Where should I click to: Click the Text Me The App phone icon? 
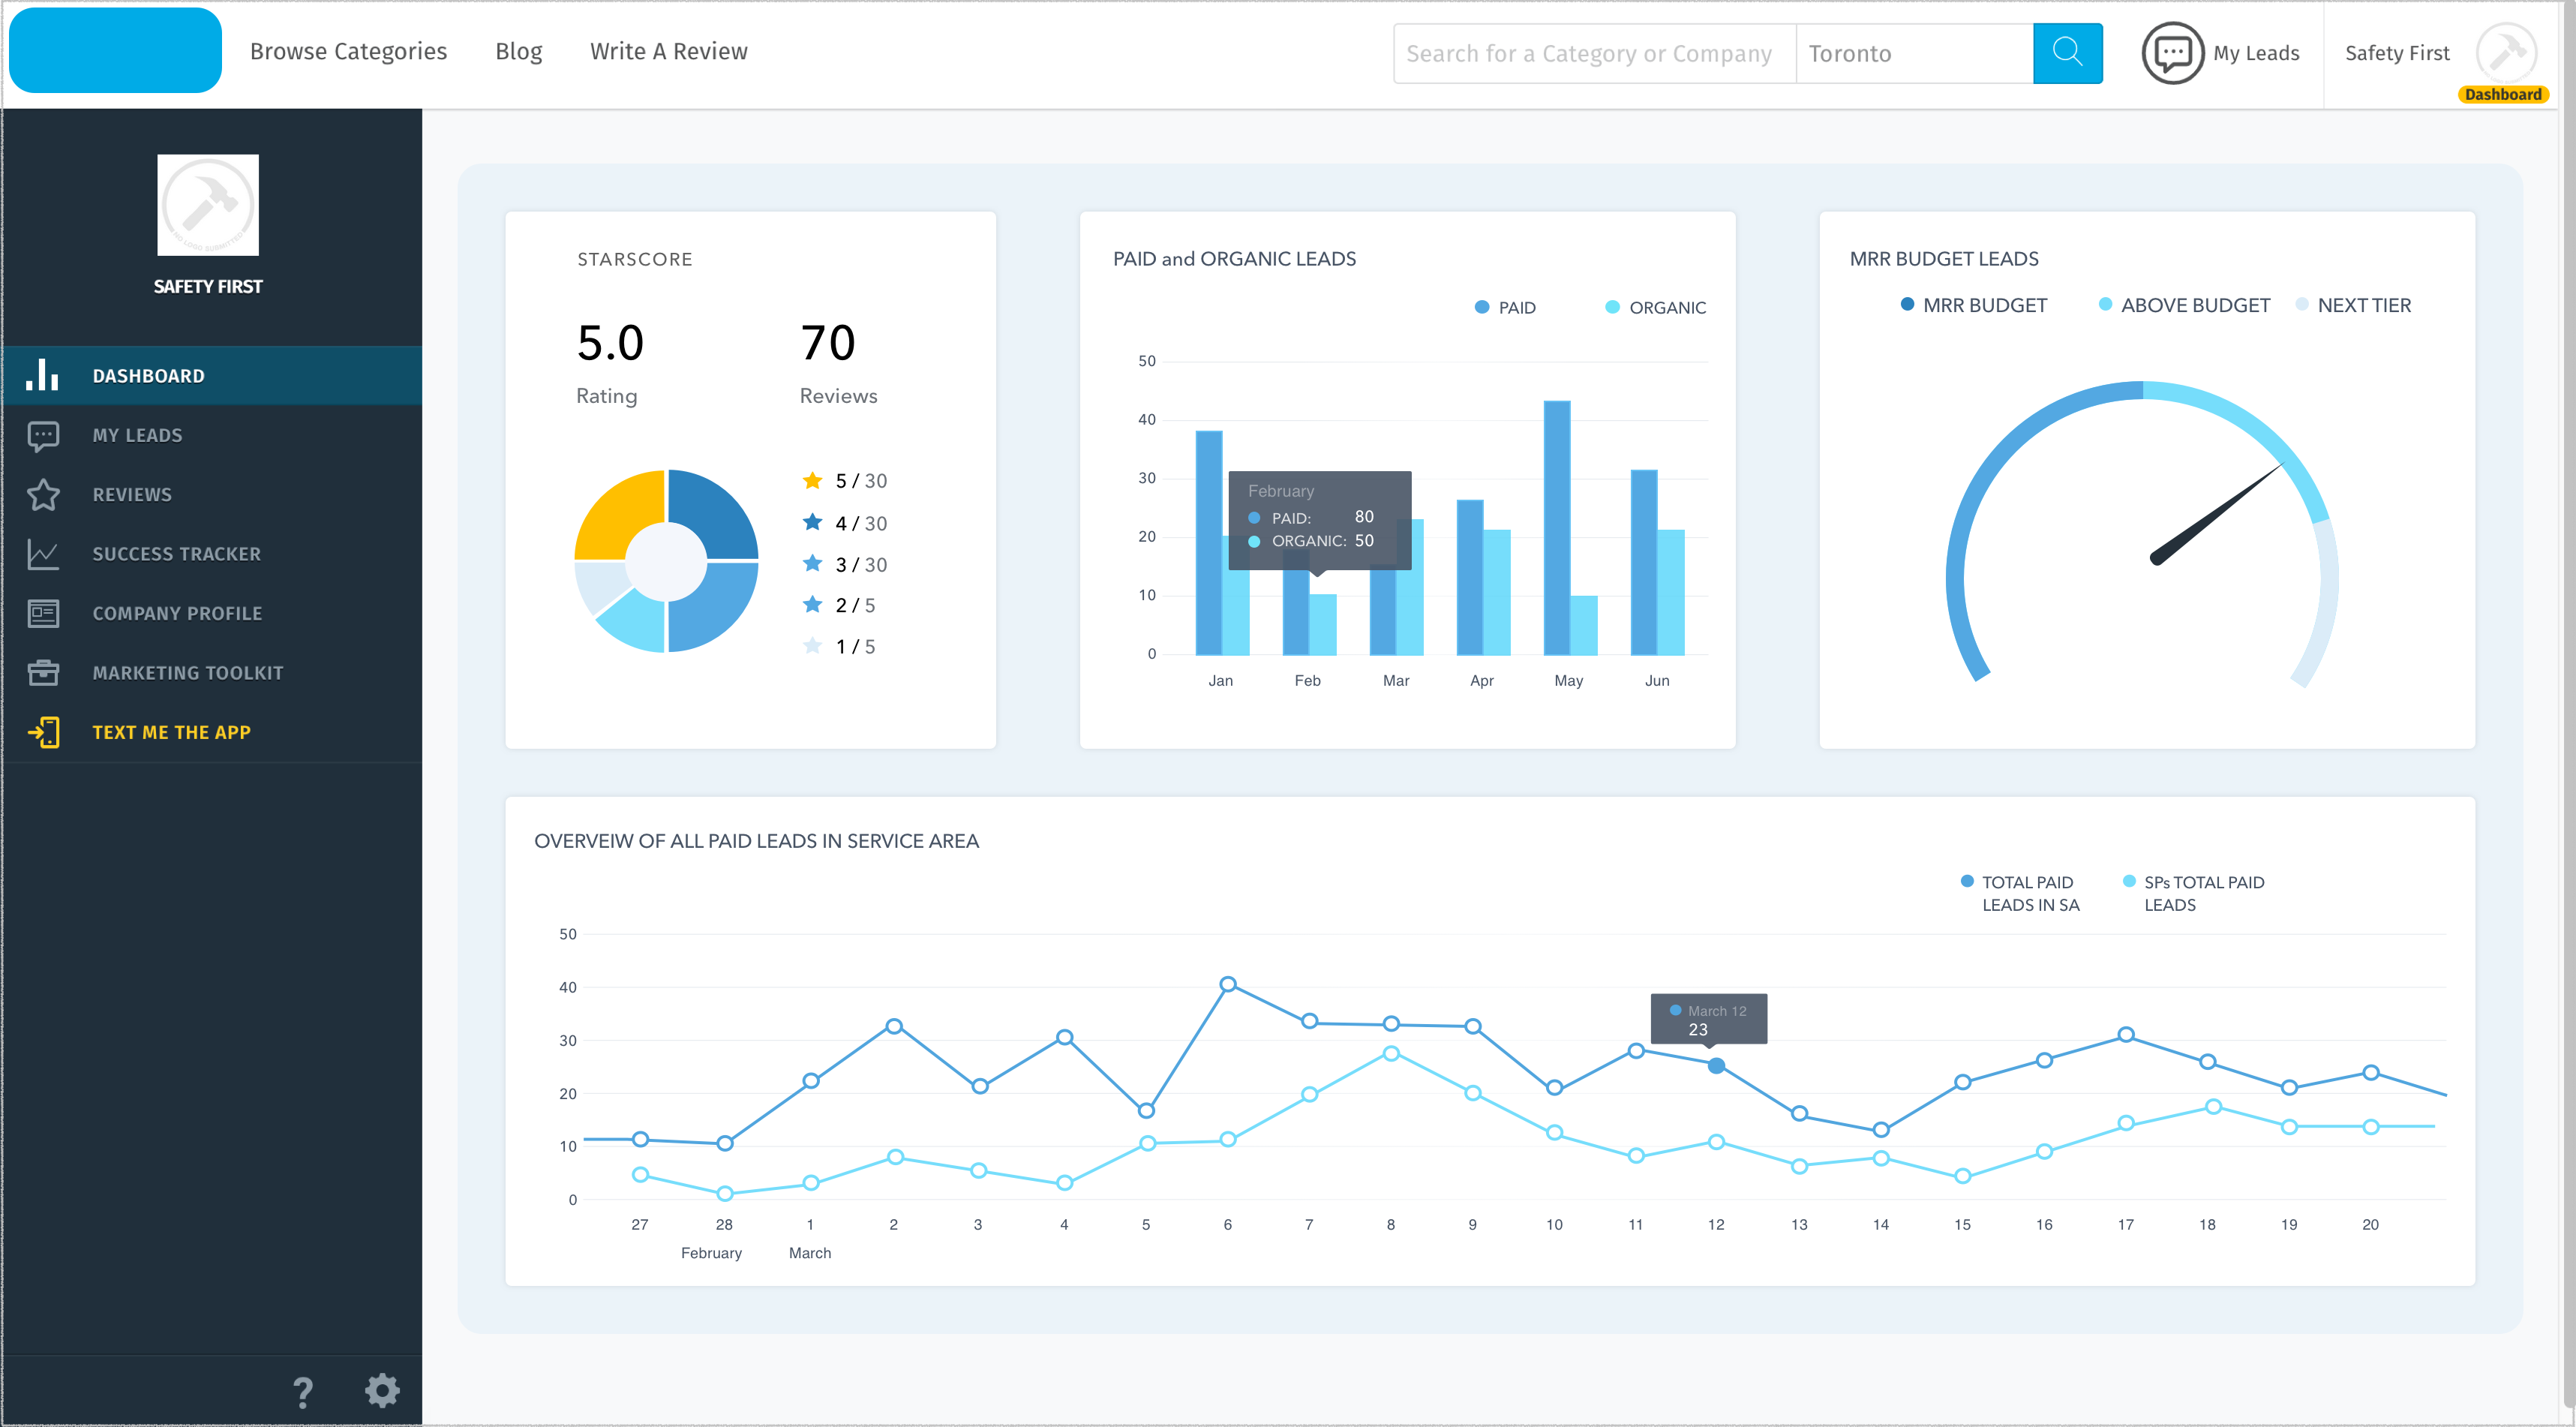tap(44, 732)
